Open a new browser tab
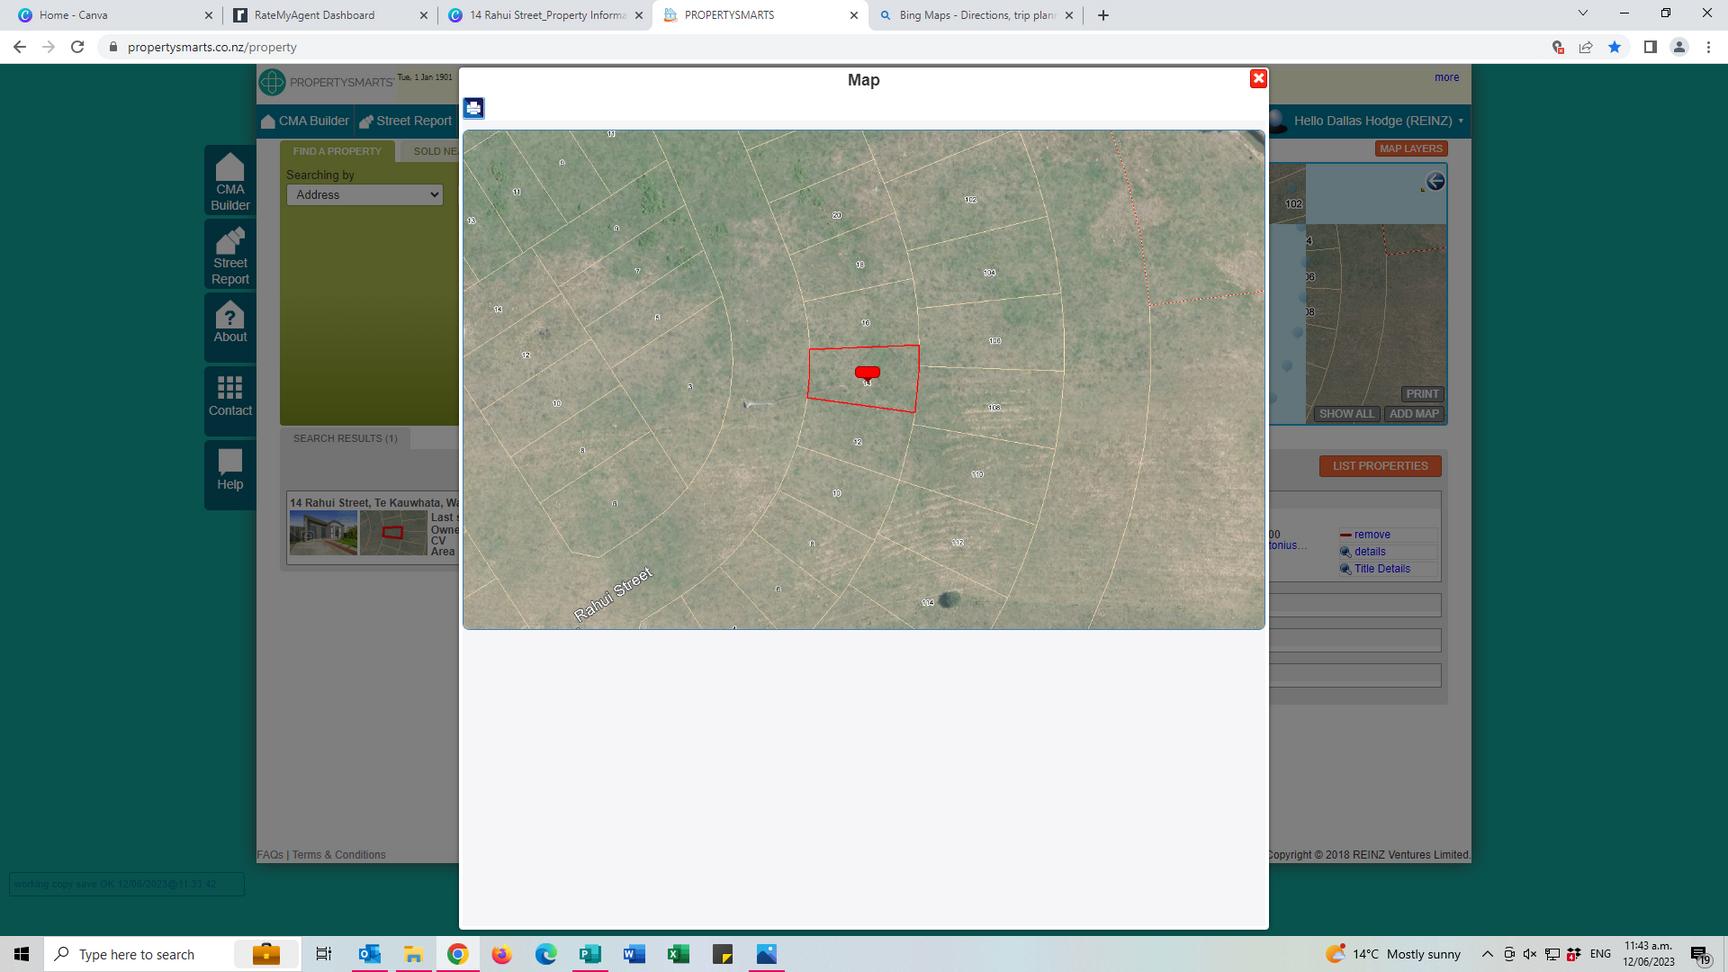This screenshot has height=972, width=1728. (x=1103, y=15)
